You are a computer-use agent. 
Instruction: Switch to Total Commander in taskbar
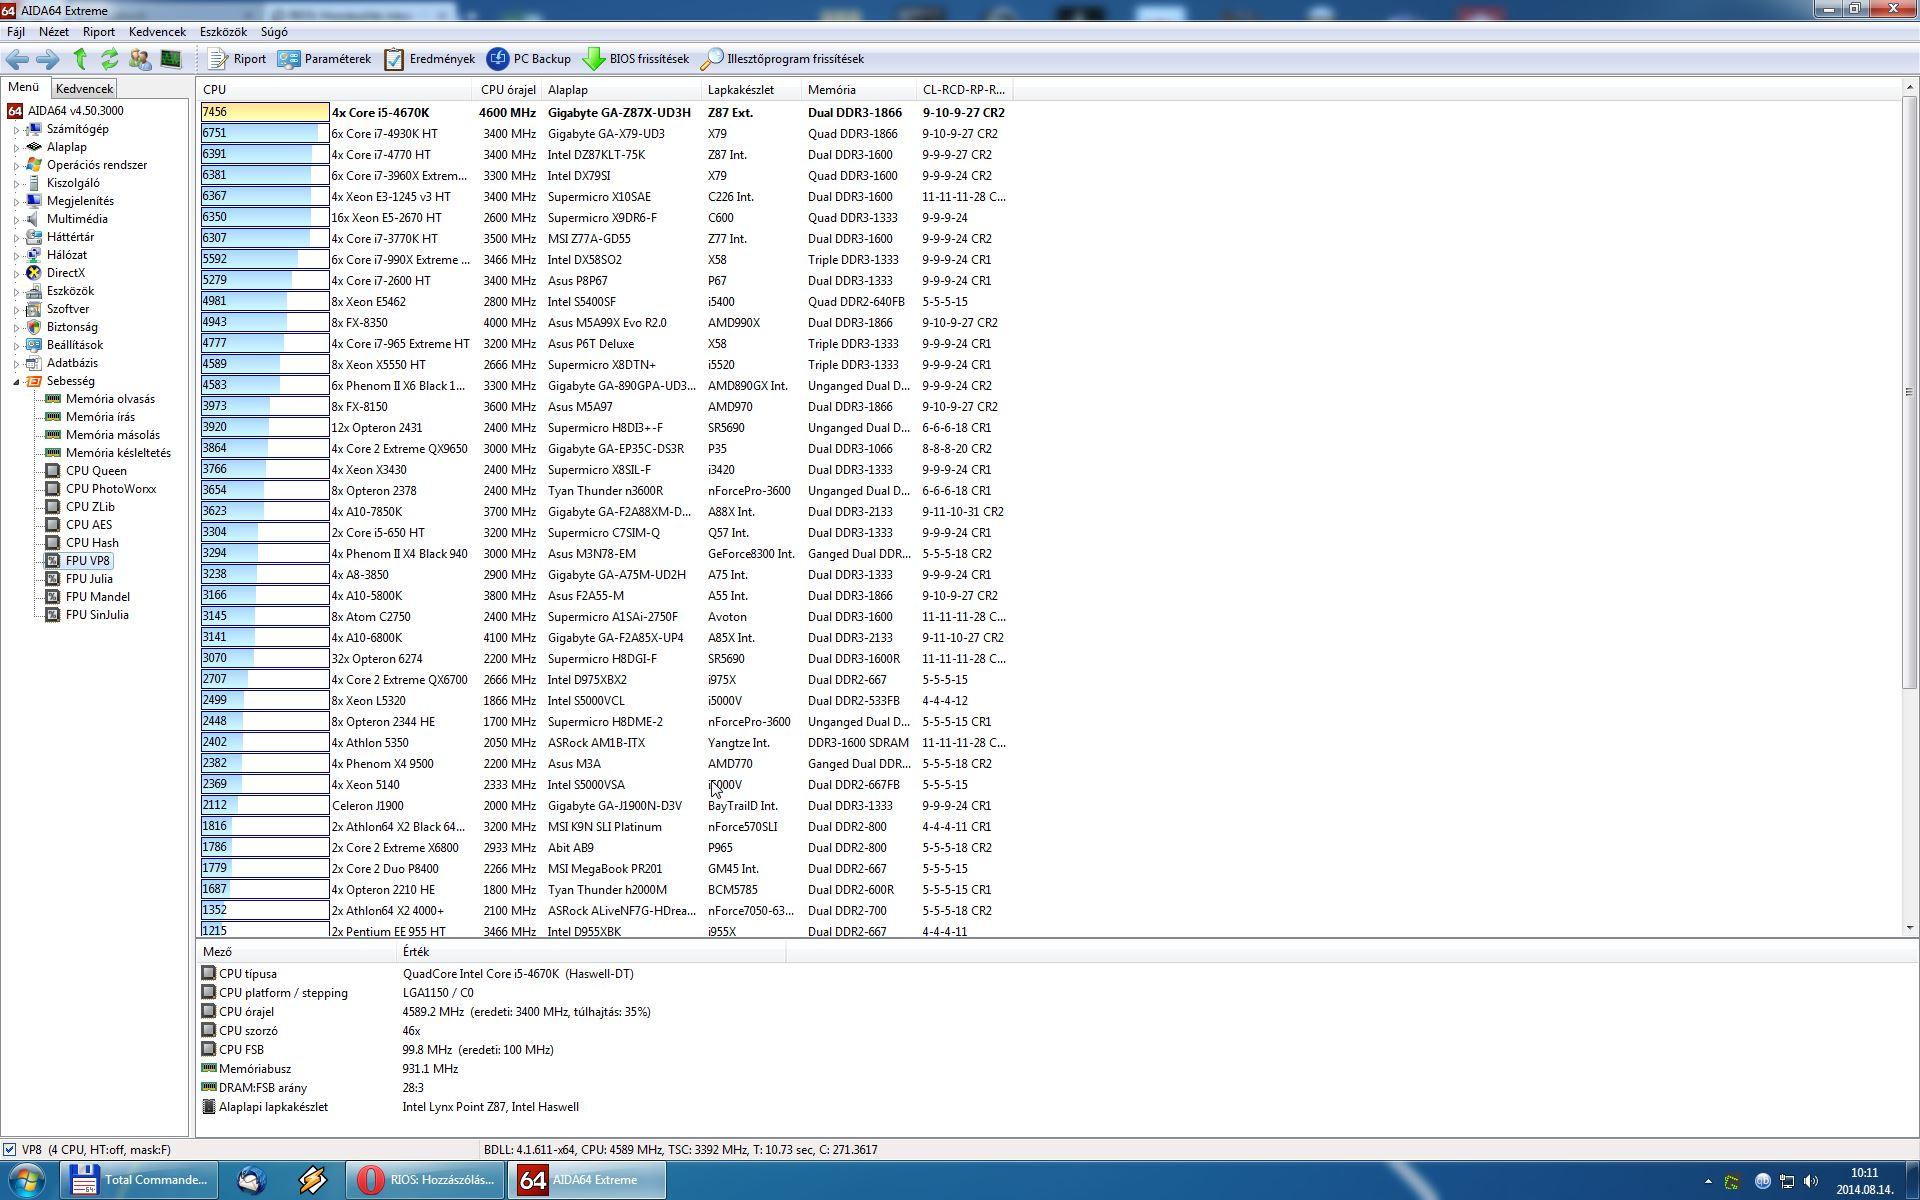(x=139, y=1180)
